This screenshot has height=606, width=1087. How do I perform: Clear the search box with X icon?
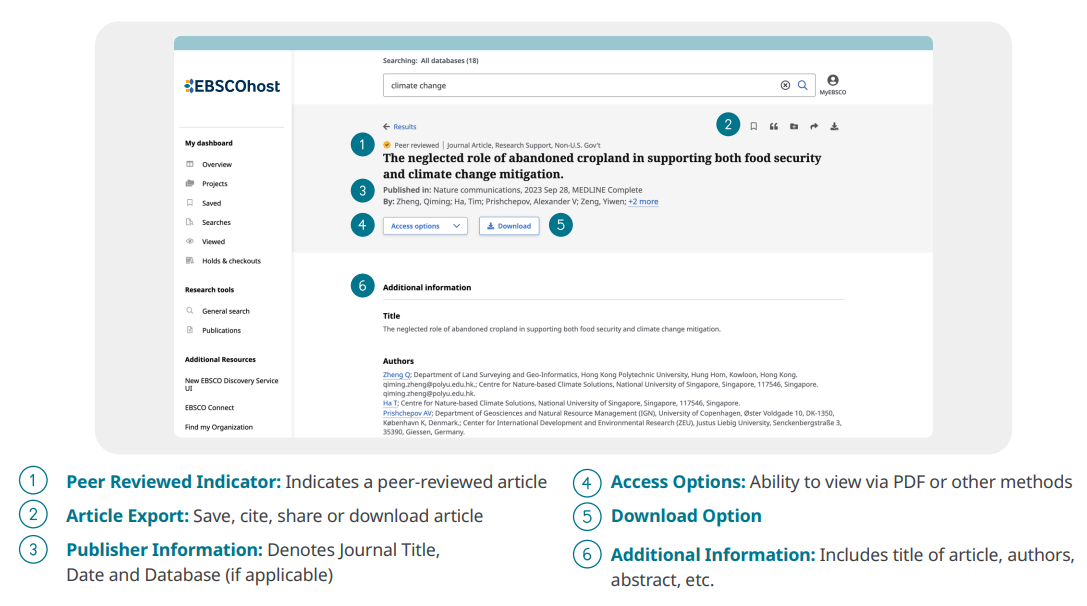[x=785, y=85]
